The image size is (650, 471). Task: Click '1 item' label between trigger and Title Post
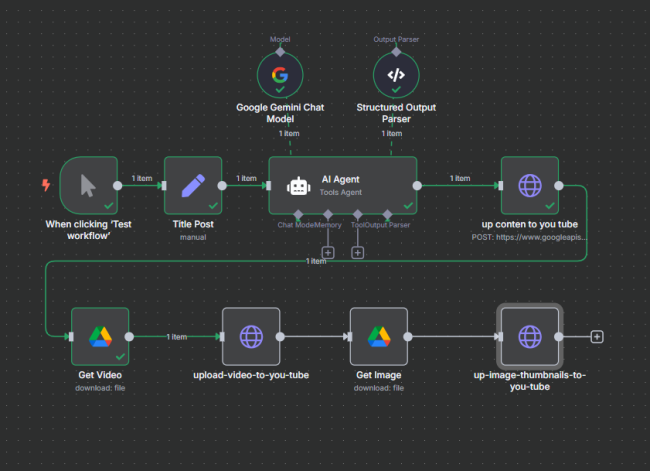142,178
